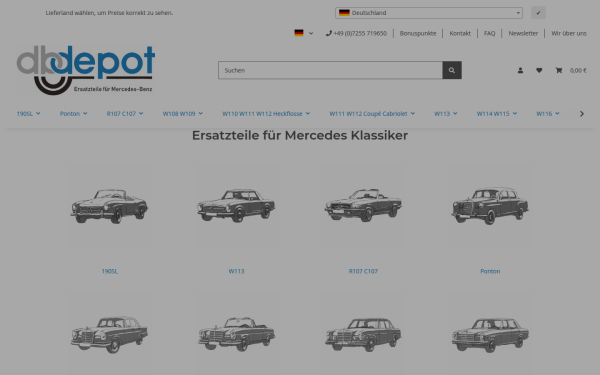
Task: Open the language flag dropdown
Action: tap(303, 33)
